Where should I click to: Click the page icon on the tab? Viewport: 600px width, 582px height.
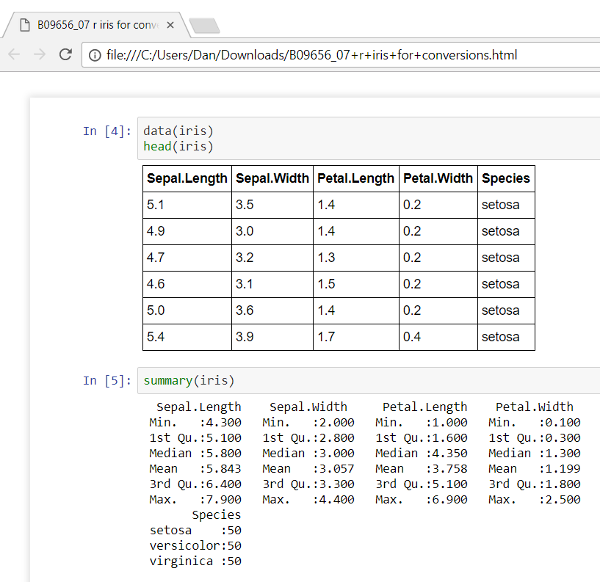tap(25, 25)
